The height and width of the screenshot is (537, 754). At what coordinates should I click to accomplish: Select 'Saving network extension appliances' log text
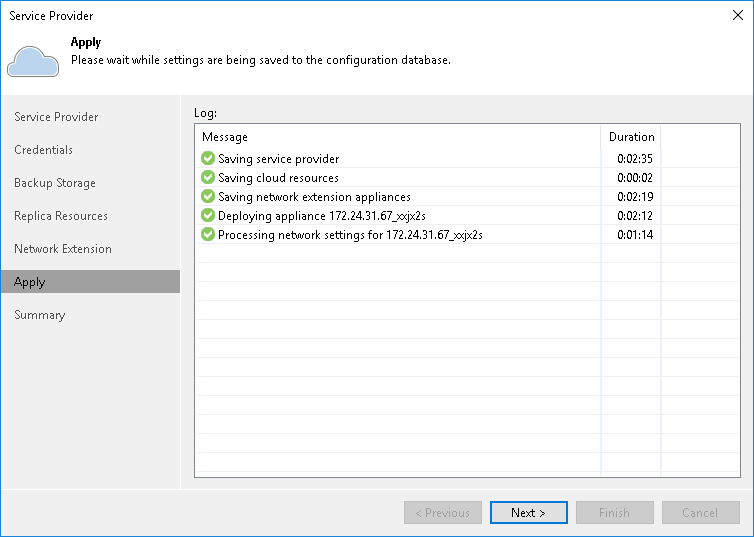(314, 197)
